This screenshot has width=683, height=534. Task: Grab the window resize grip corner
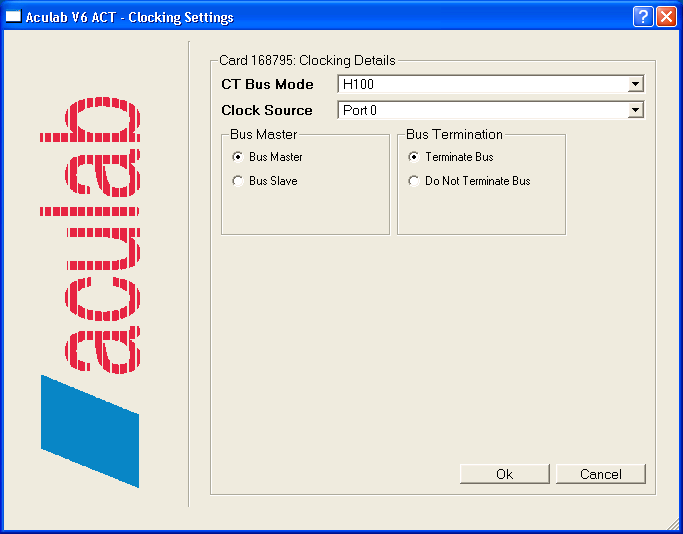coord(672,523)
